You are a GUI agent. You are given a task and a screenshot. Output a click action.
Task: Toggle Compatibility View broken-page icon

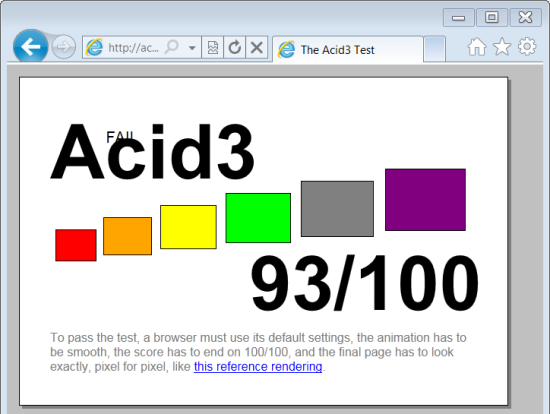click(x=213, y=47)
